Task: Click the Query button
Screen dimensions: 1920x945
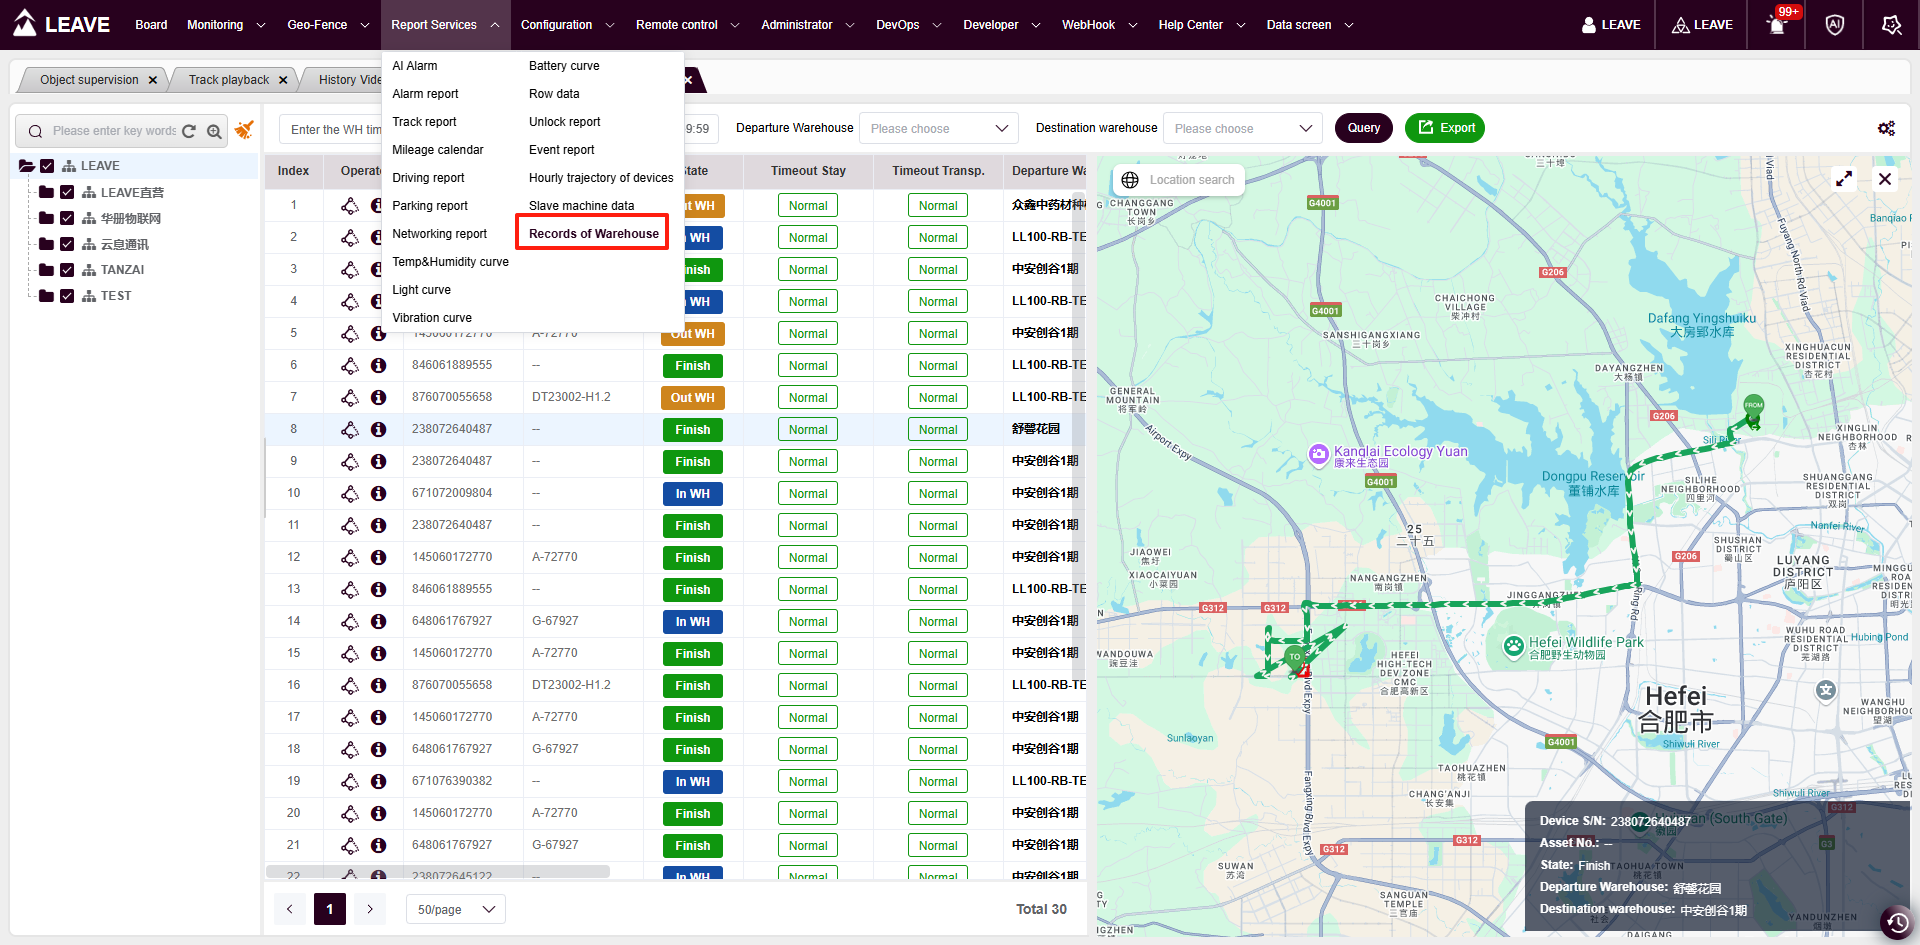Action: coord(1363,128)
